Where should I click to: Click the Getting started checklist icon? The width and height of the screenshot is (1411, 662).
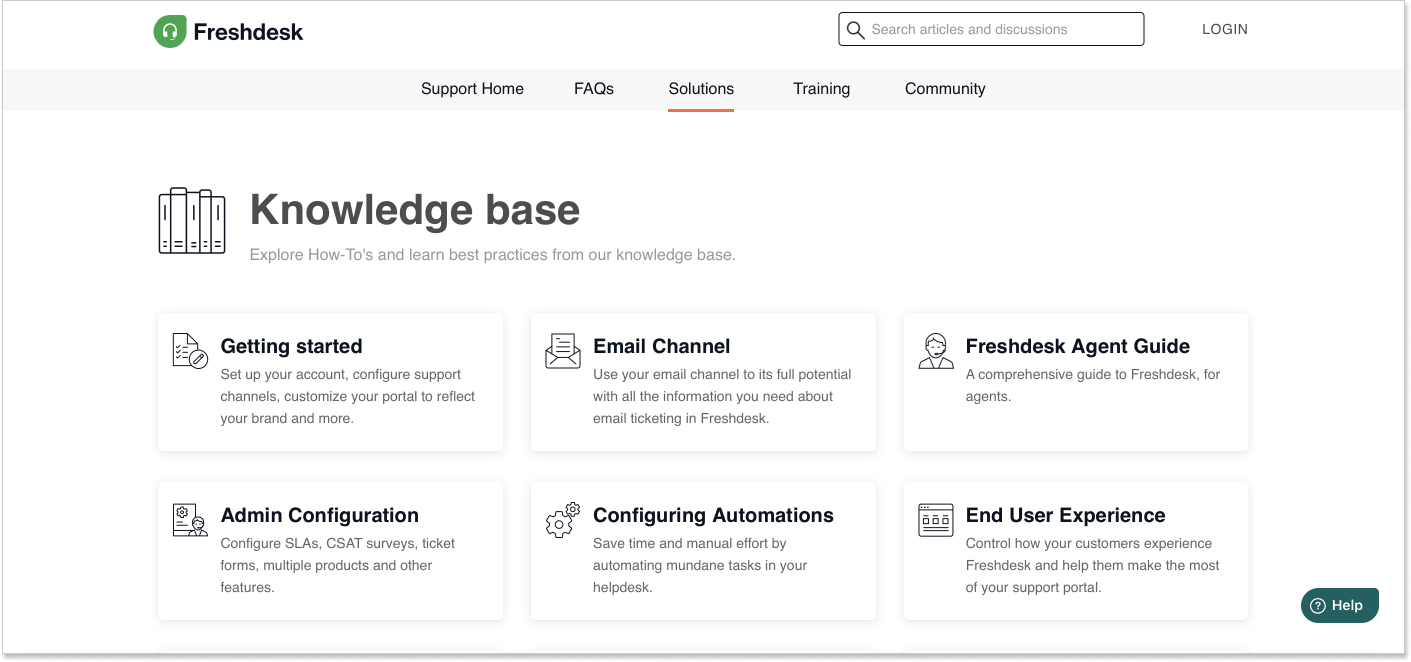tap(190, 351)
